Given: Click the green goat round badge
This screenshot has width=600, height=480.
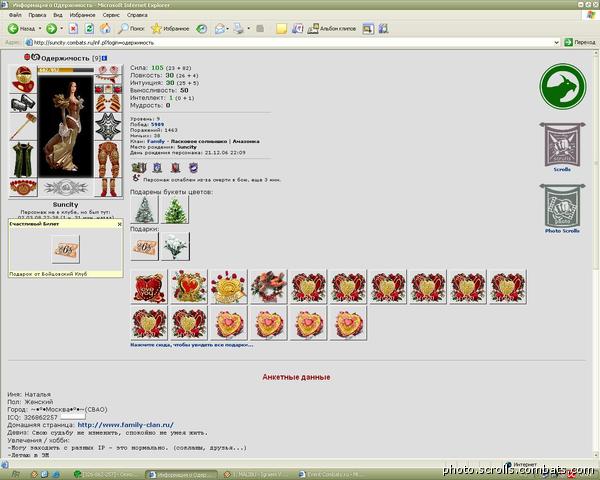Looking at the screenshot, I should click(x=562, y=86).
